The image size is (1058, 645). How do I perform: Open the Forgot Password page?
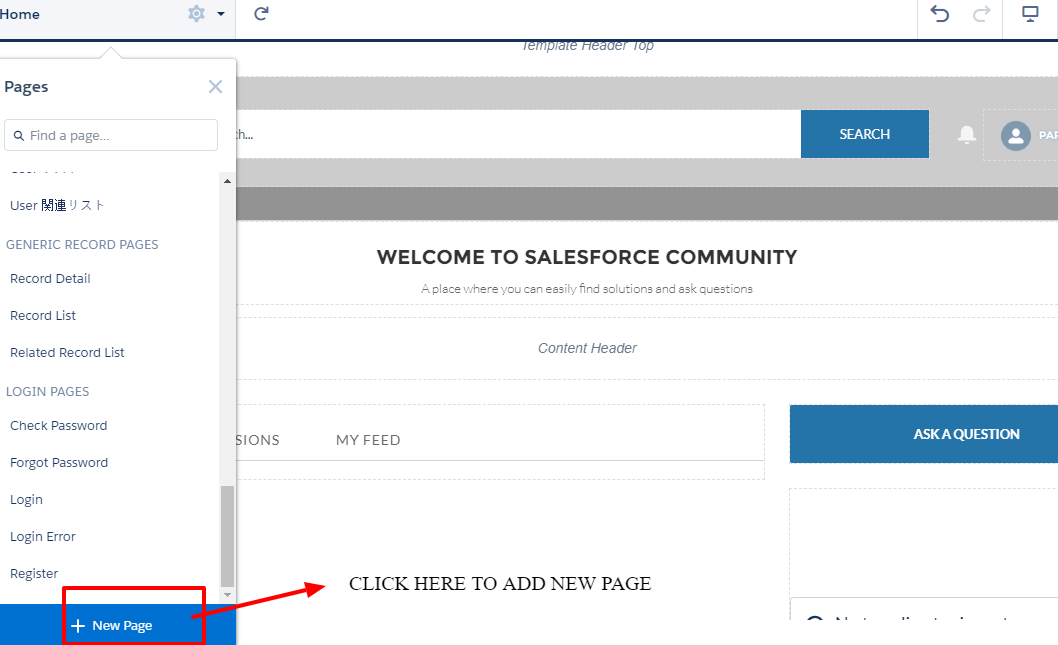pyautogui.click(x=59, y=463)
